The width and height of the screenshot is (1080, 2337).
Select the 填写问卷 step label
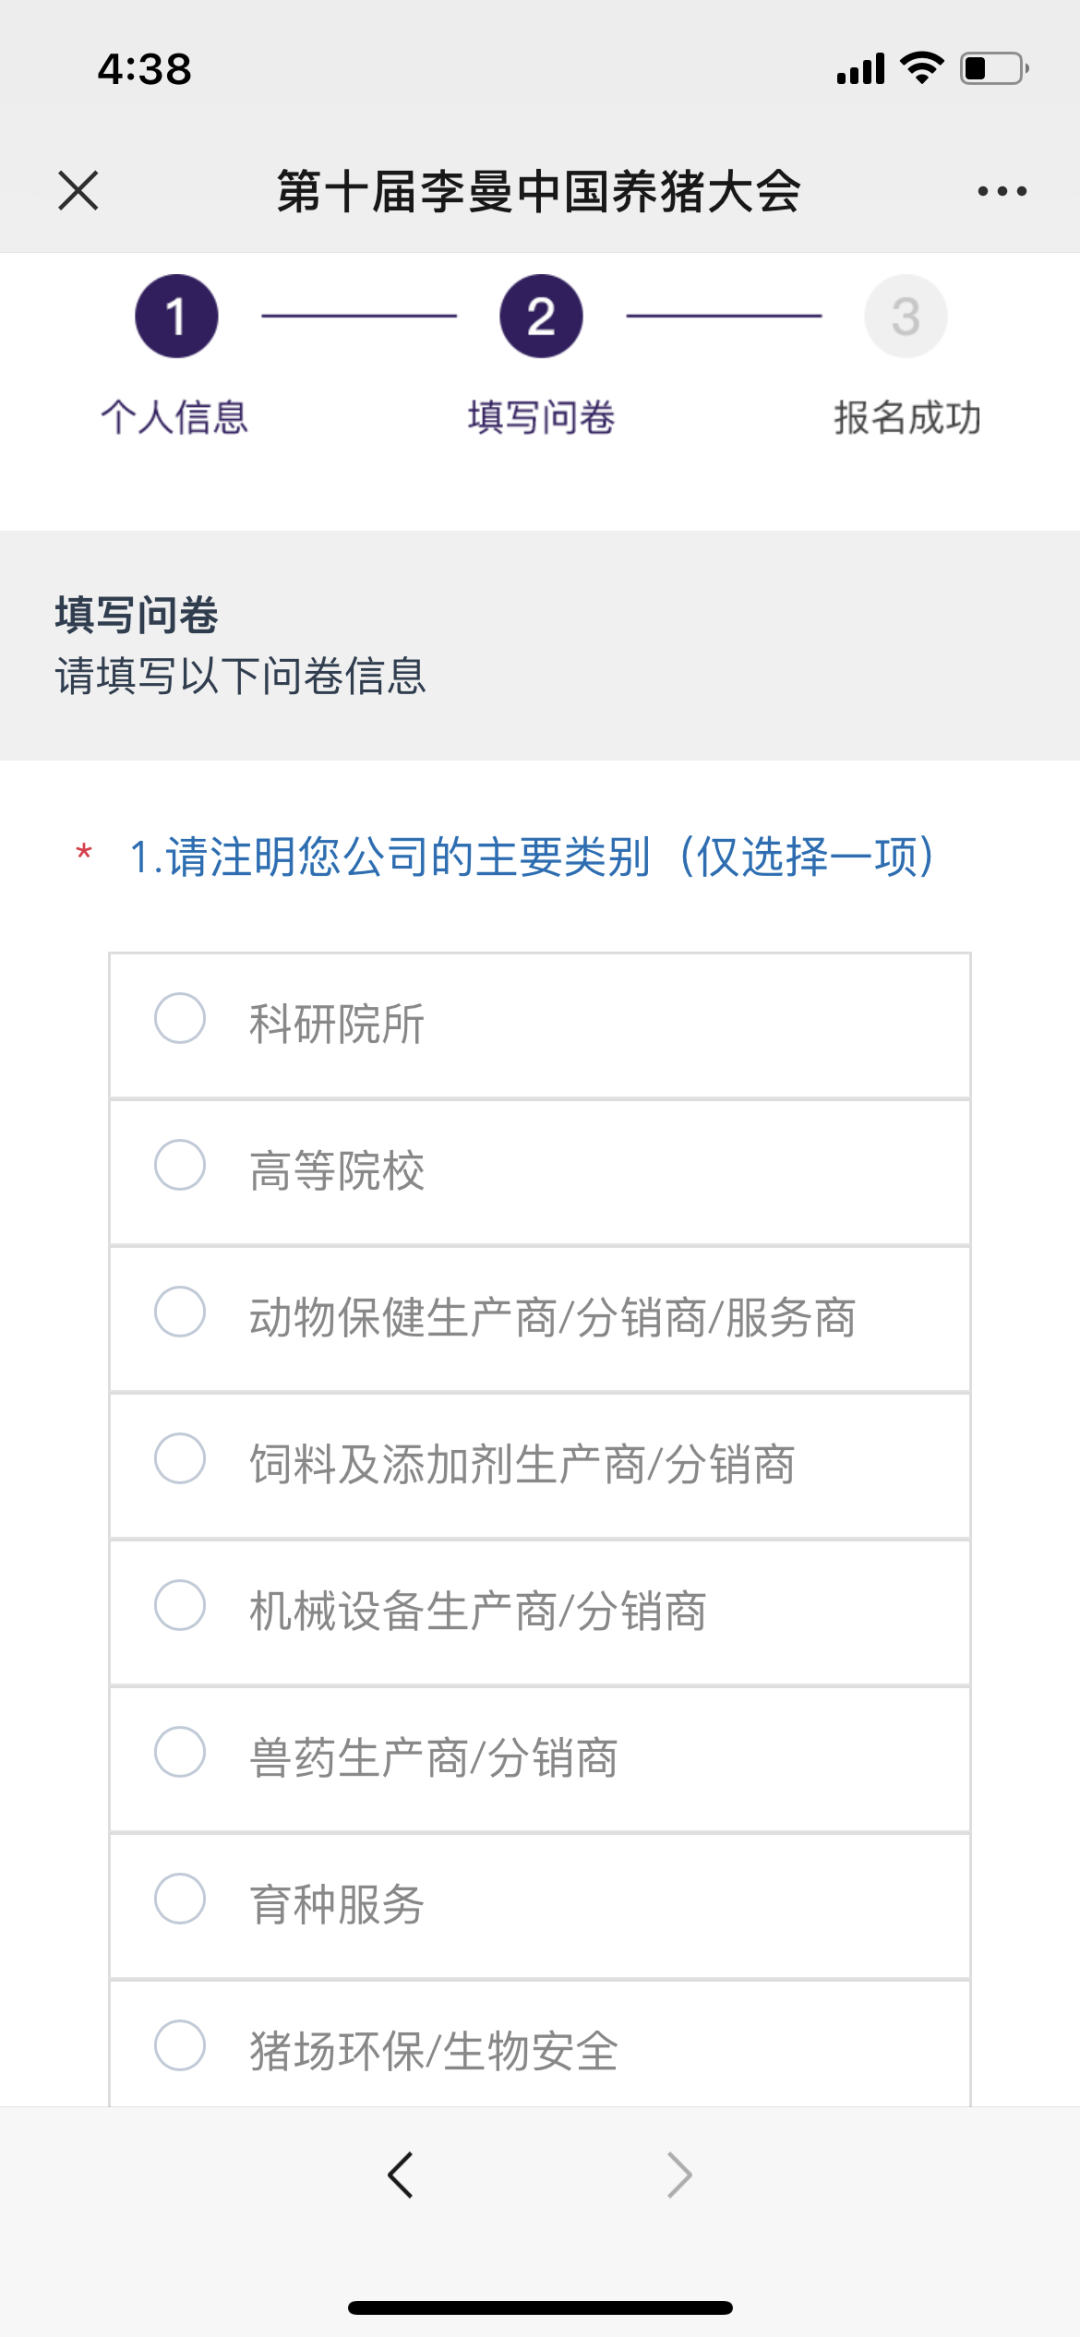[x=541, y=417]
